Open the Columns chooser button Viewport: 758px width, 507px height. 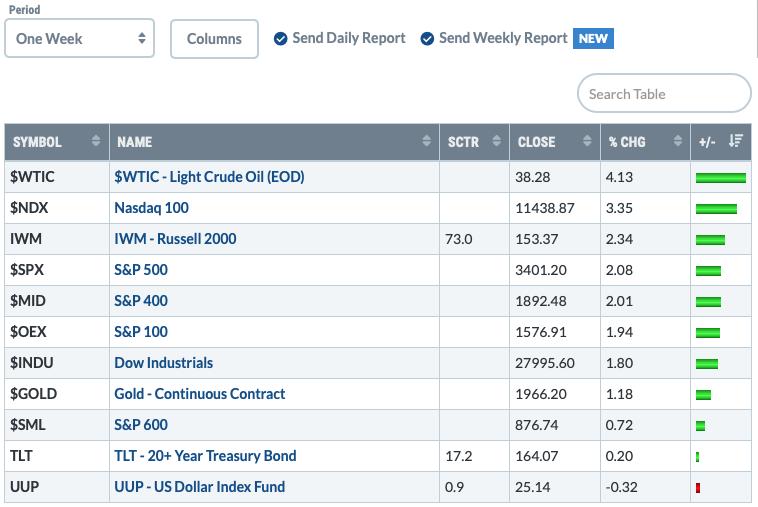[x=214, y=39]
